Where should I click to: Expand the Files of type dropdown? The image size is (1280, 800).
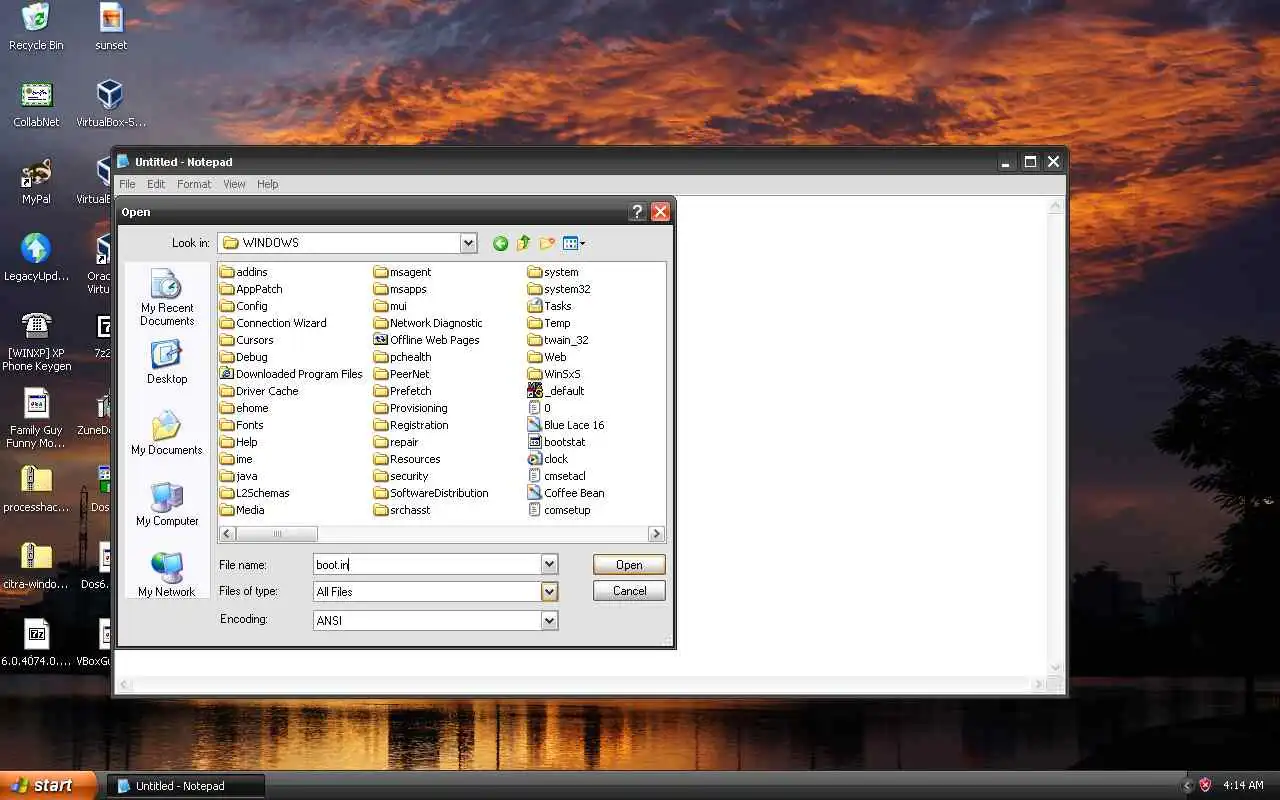tap(549, 592)
